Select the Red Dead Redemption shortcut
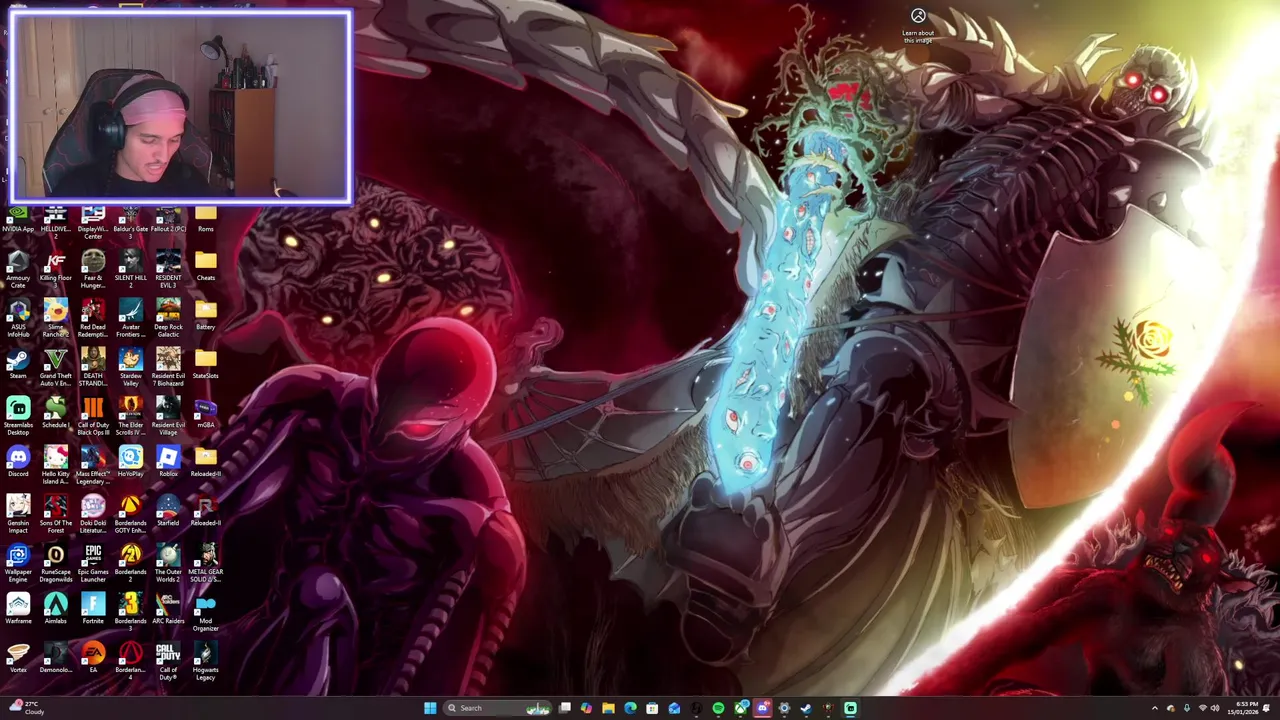 coord(93,319)
